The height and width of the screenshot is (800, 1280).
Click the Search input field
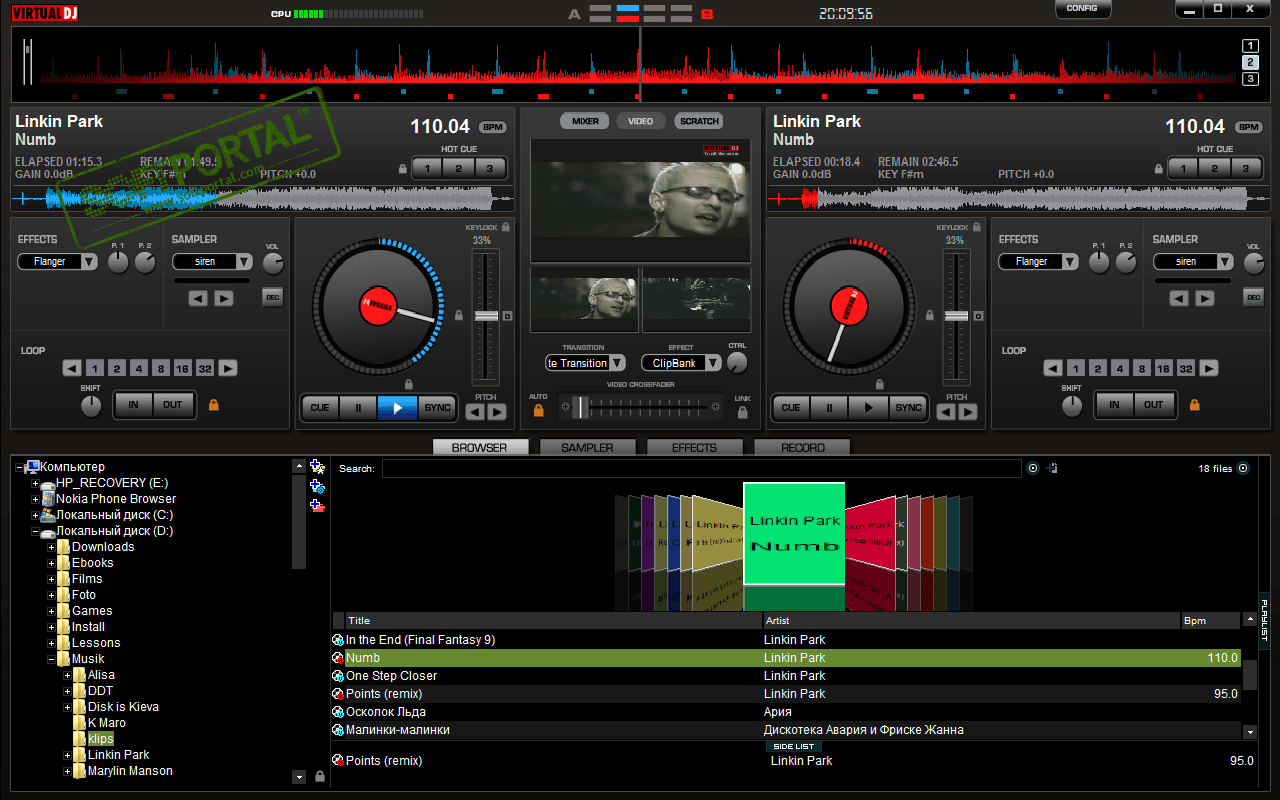pyautogui.click(x=701, y=468)
